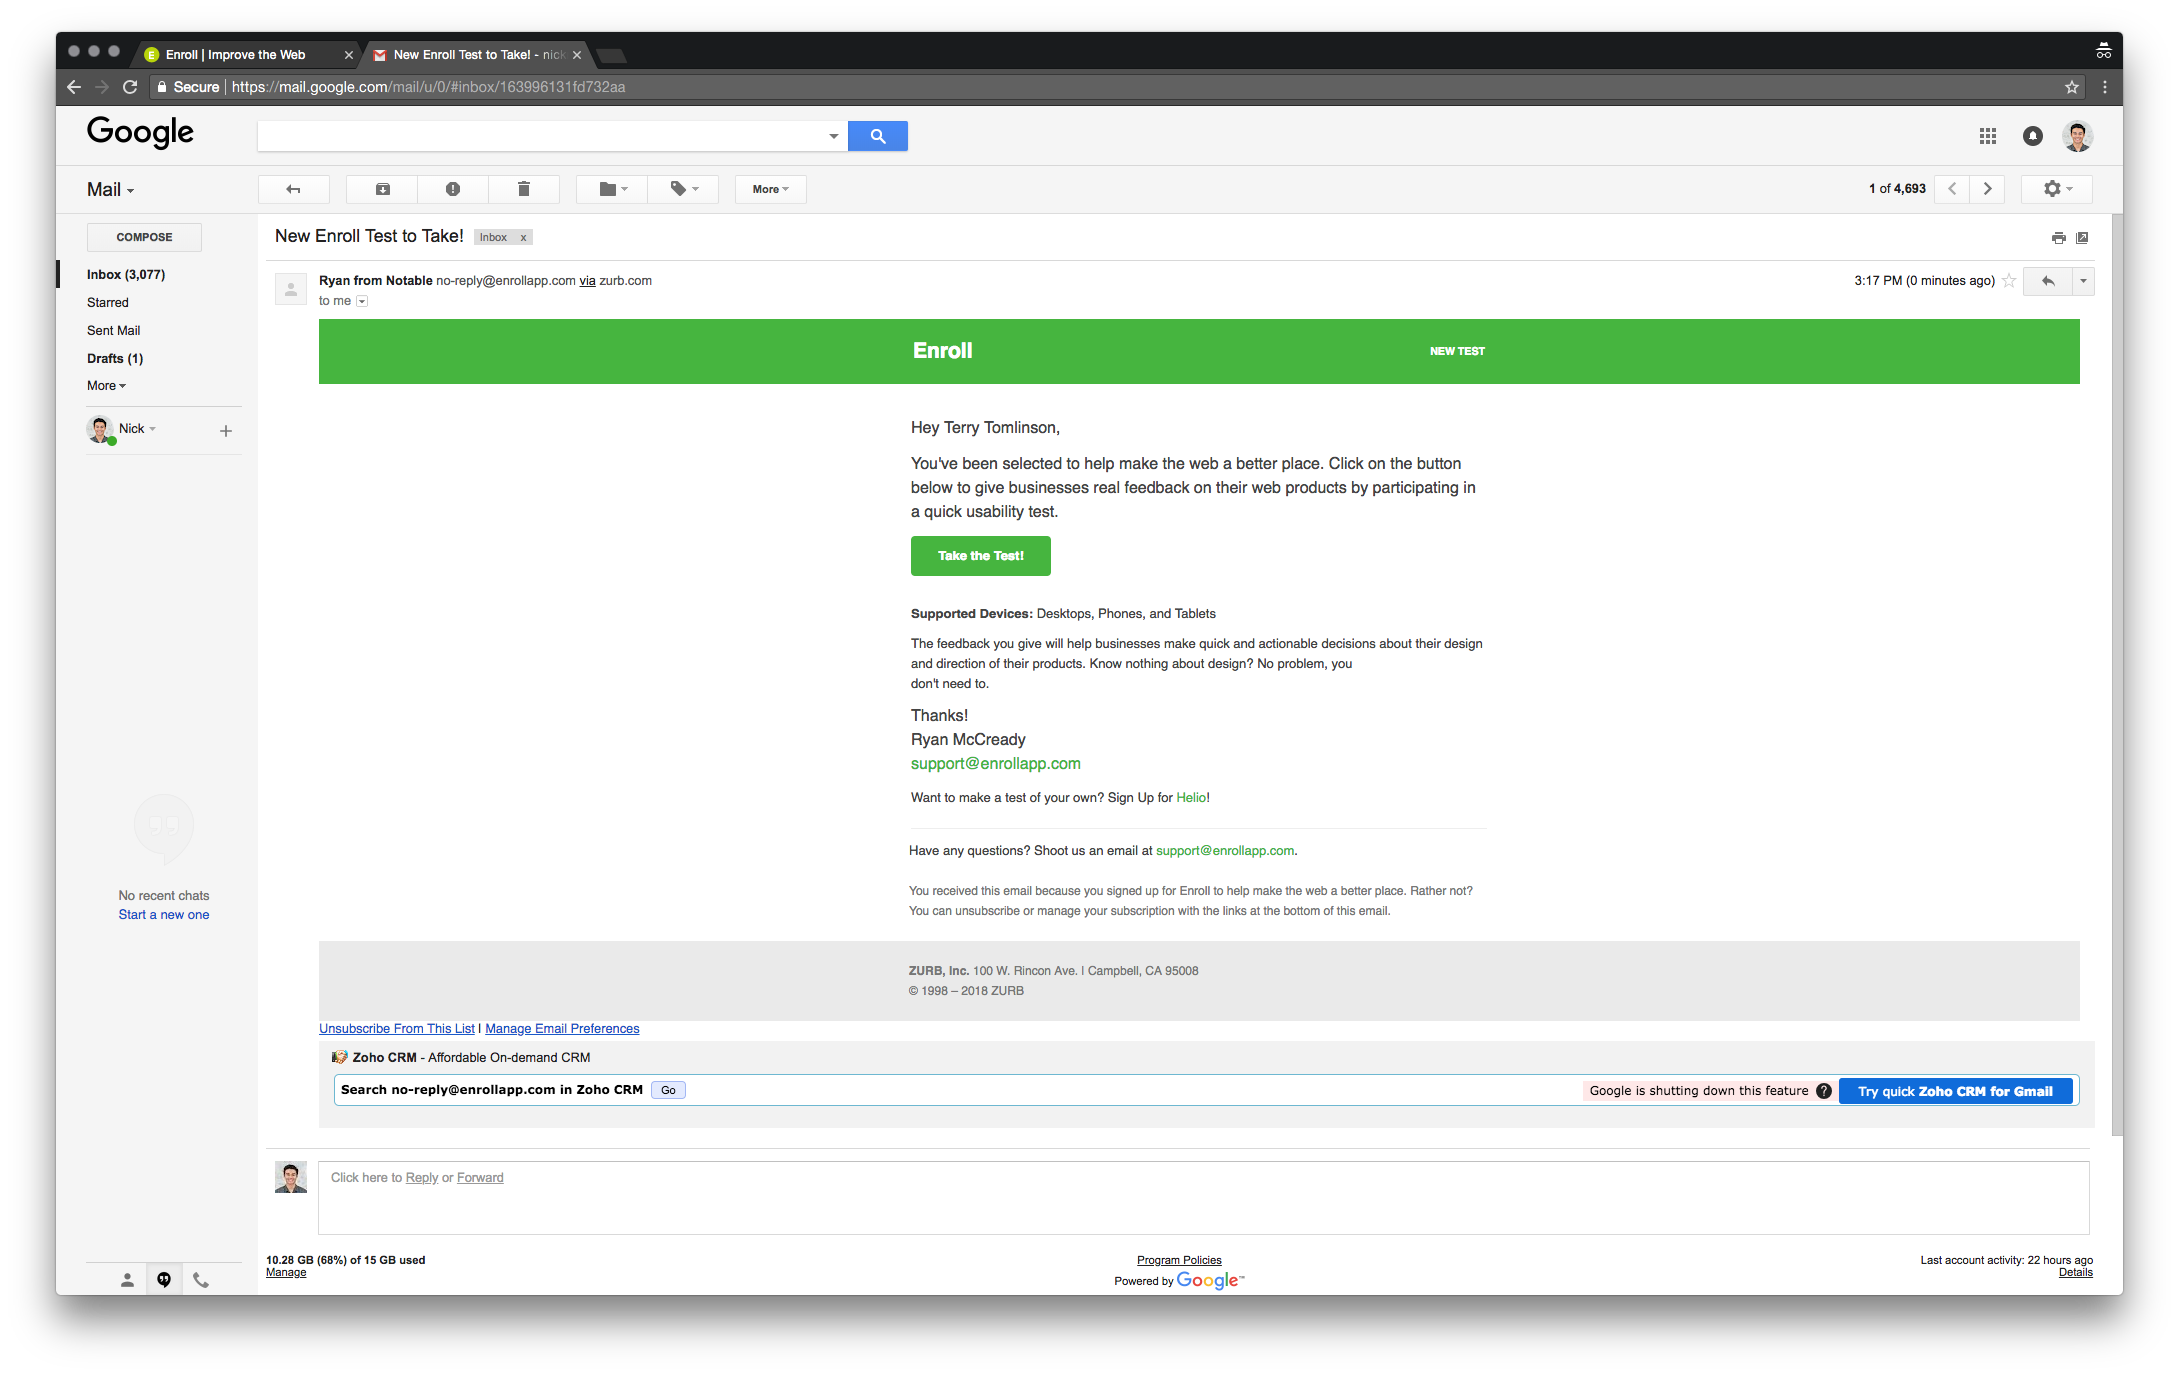Click the browser back arrow
The height and width of the screenshot is (1375, 2179).
click(x=74, y=87)
